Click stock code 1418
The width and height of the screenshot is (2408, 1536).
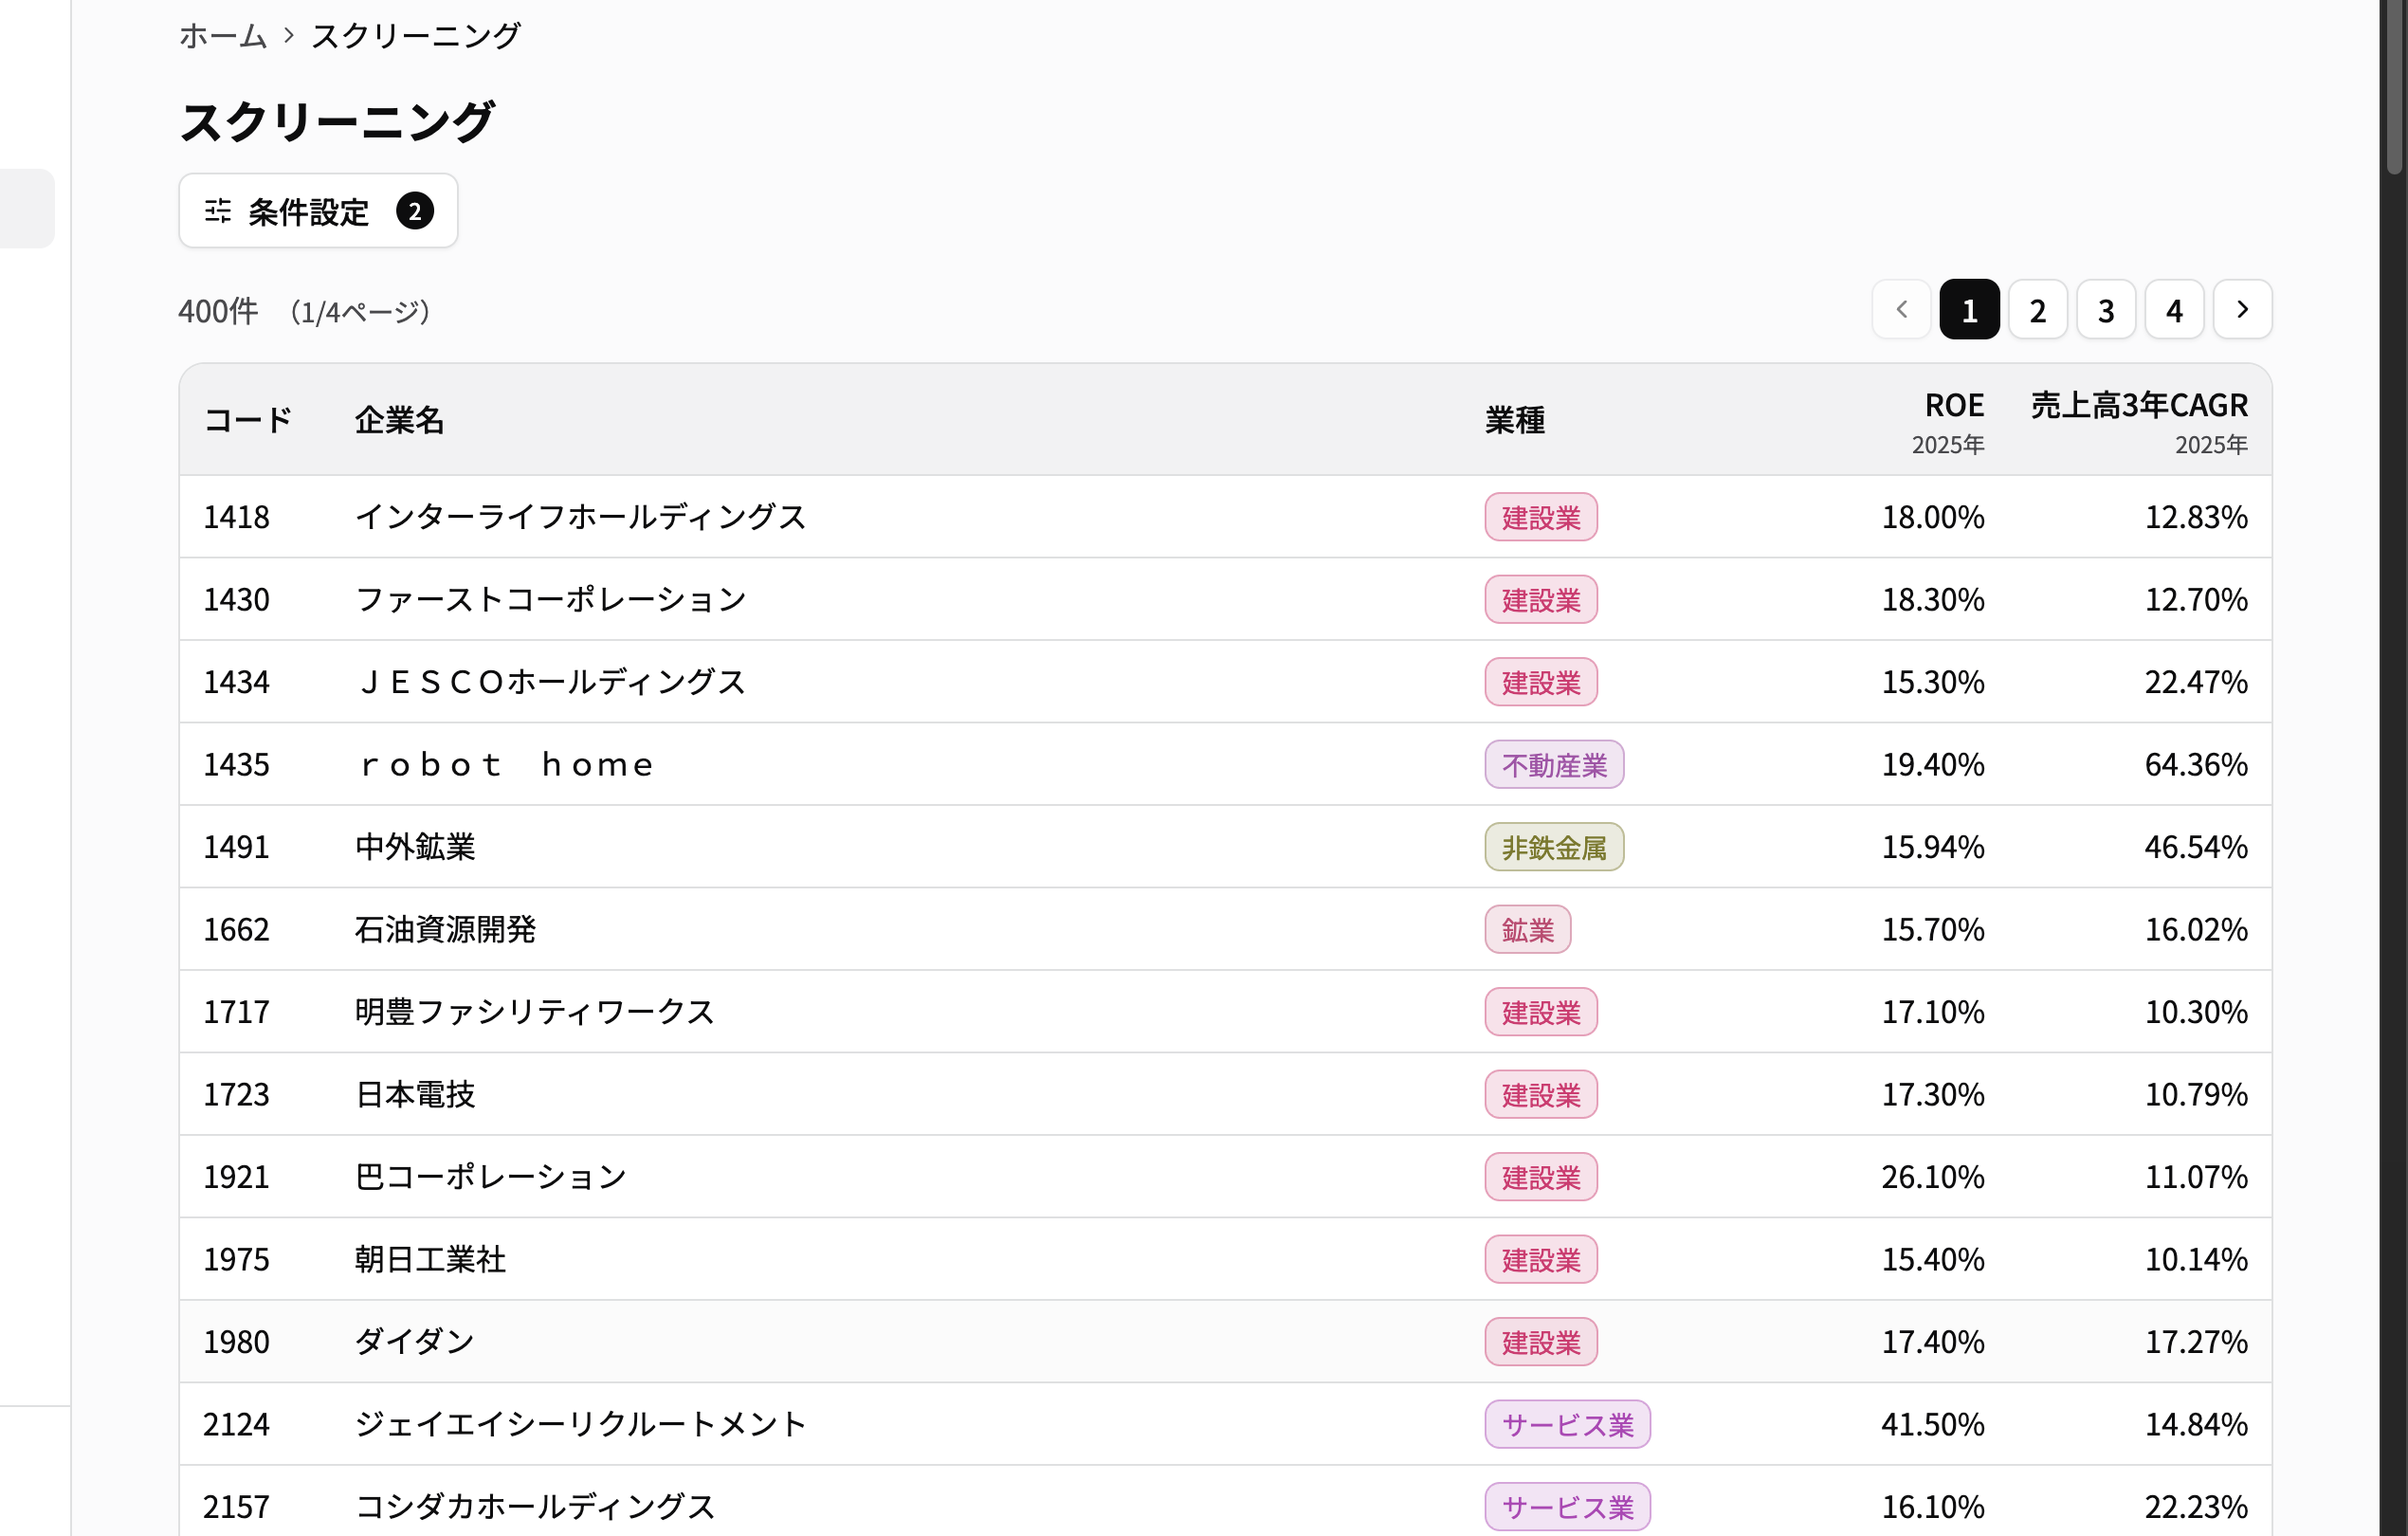coord(236,517)
